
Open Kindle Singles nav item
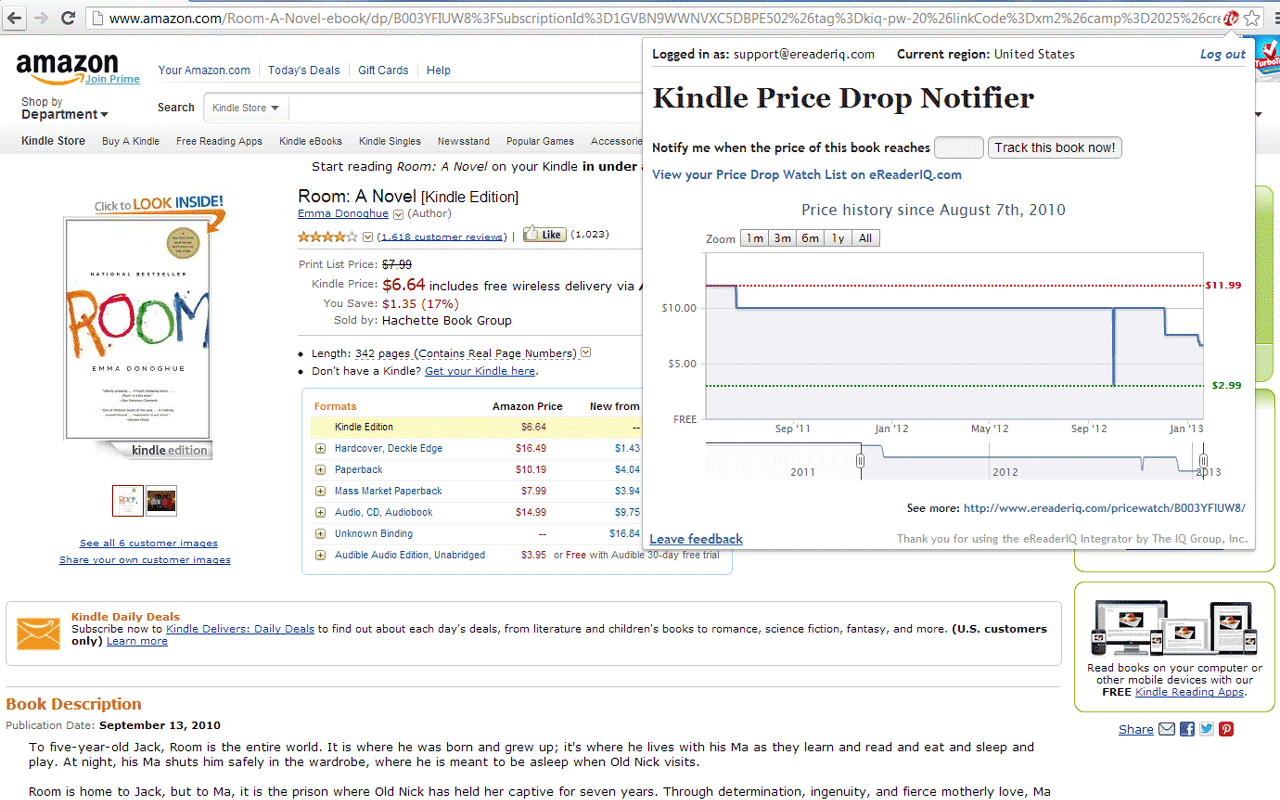pyautogui.click(x=390, y=141)
